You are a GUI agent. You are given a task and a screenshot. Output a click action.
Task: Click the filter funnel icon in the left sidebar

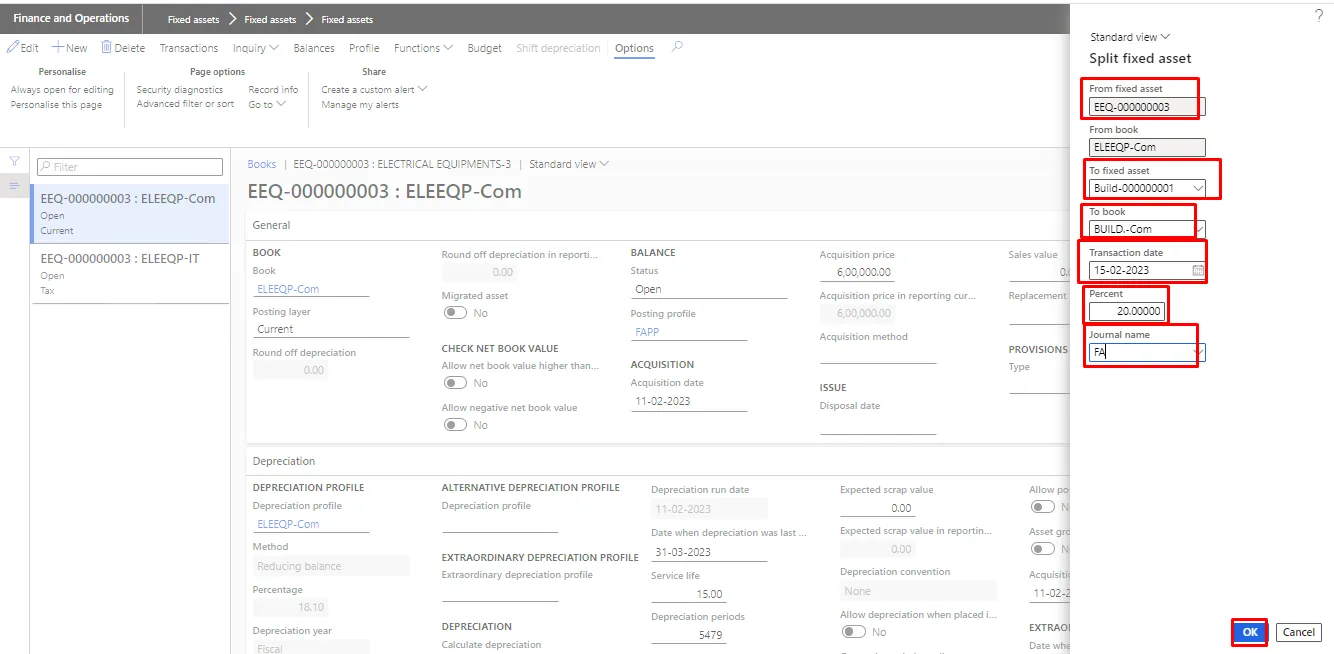pyautogui.click(x=14, y=161)
